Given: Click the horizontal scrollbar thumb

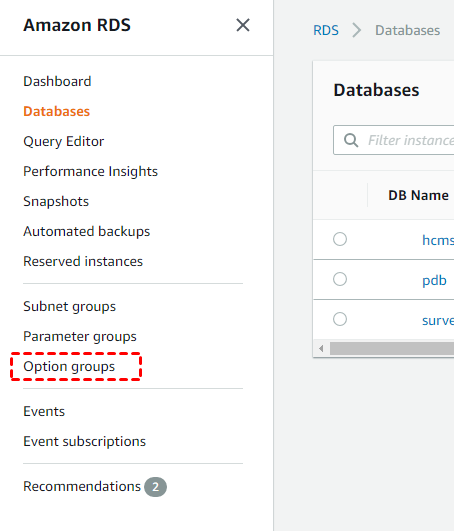Looking at the screenshot, I should [x=392, y=348].
